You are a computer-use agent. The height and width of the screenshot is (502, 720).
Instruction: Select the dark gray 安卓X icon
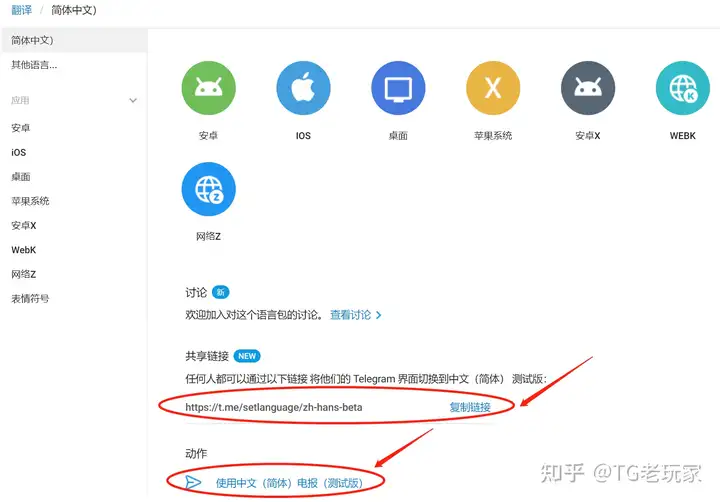[588, 88]
